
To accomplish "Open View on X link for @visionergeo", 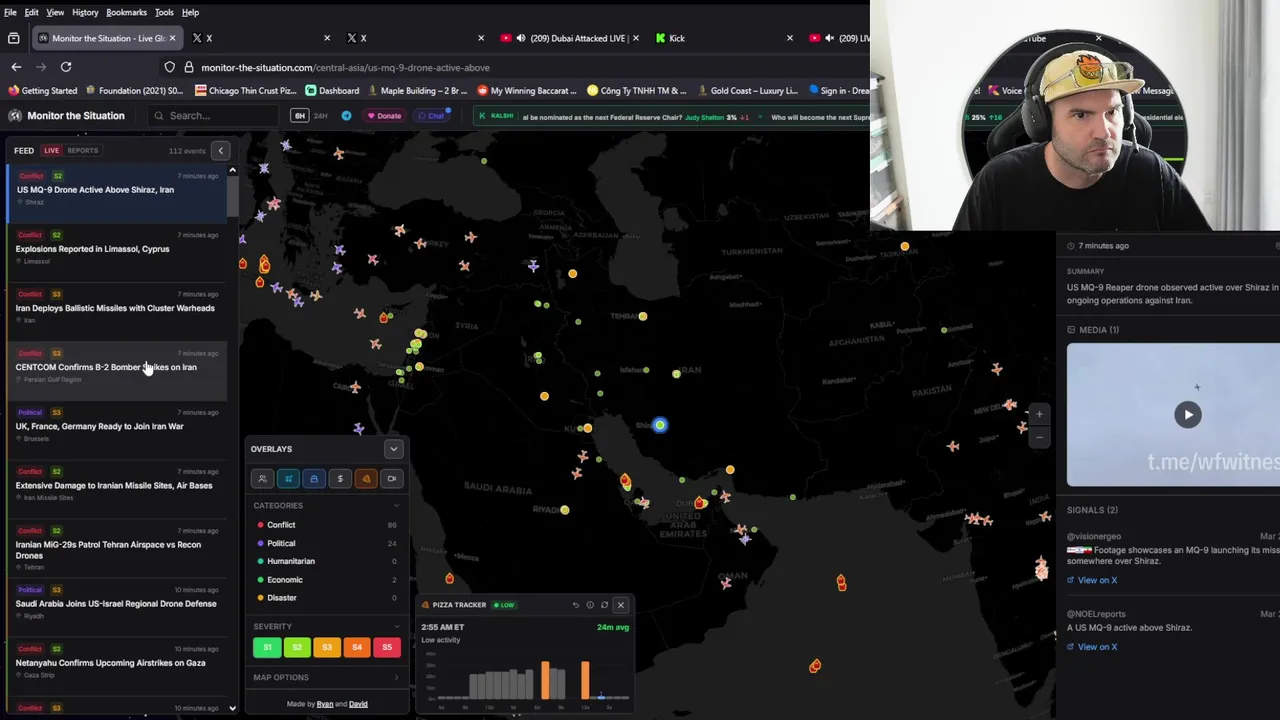I will click(1092, 580).
